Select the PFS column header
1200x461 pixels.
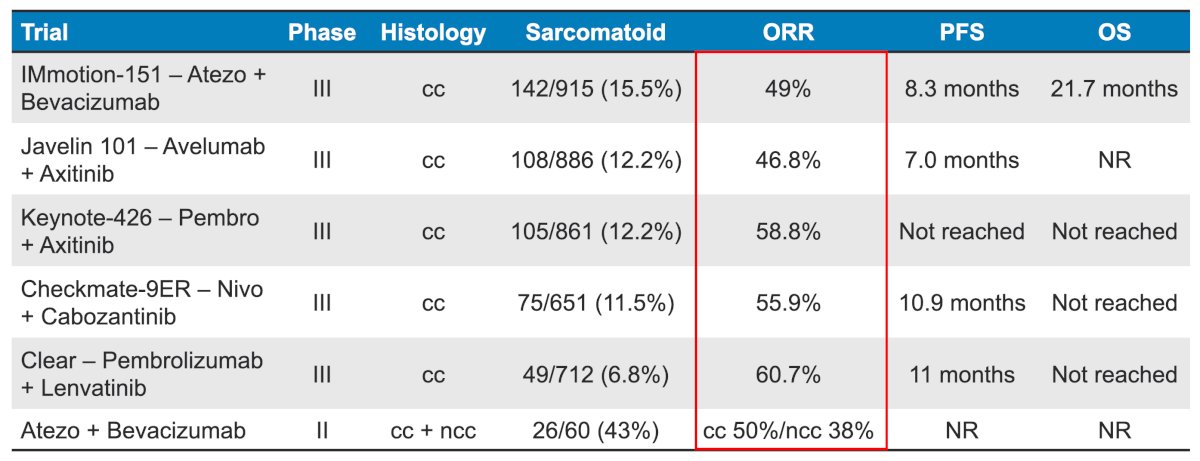click(961, 32)
